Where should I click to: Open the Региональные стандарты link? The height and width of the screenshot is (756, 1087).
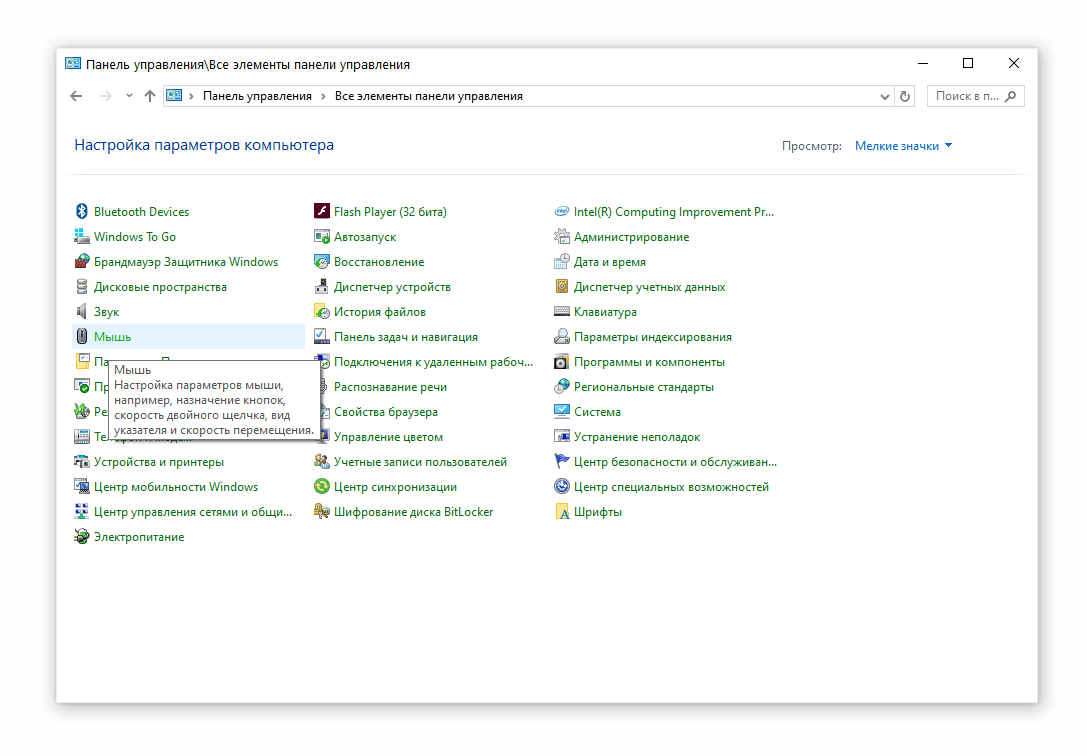[x=643, y=387]
